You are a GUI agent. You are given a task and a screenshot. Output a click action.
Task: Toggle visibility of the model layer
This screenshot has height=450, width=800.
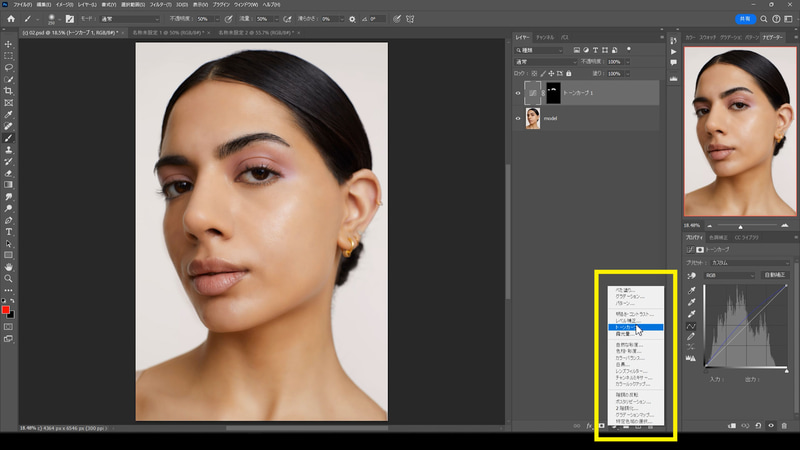pos(518,119)
